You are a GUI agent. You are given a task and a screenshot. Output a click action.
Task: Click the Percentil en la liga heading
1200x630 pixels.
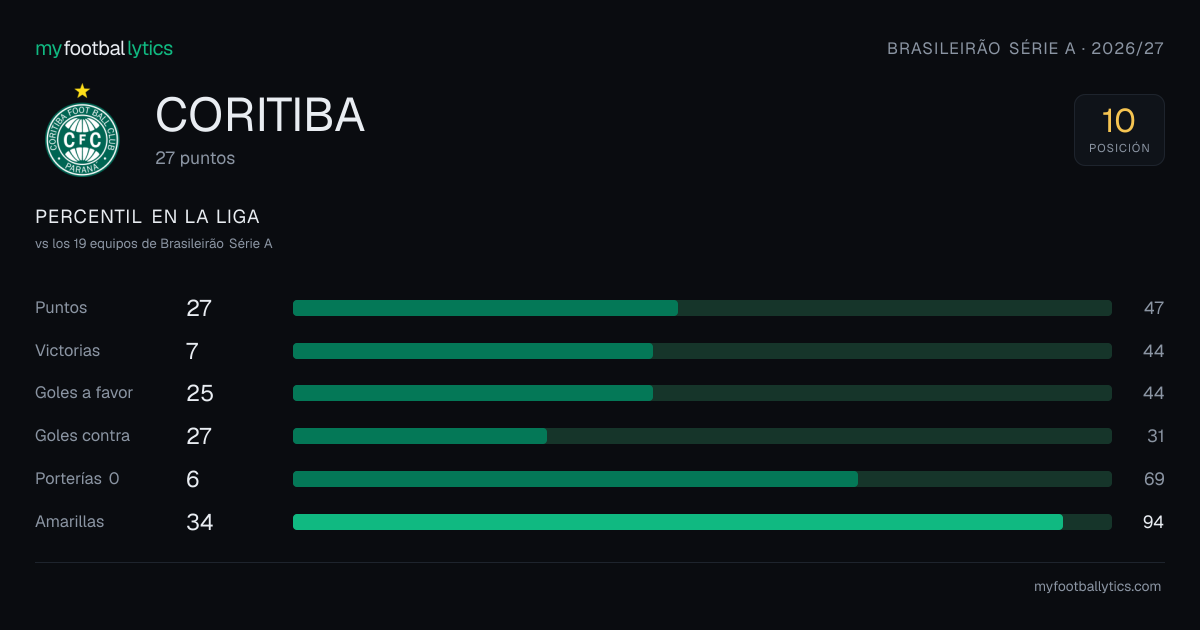(147, 217)
